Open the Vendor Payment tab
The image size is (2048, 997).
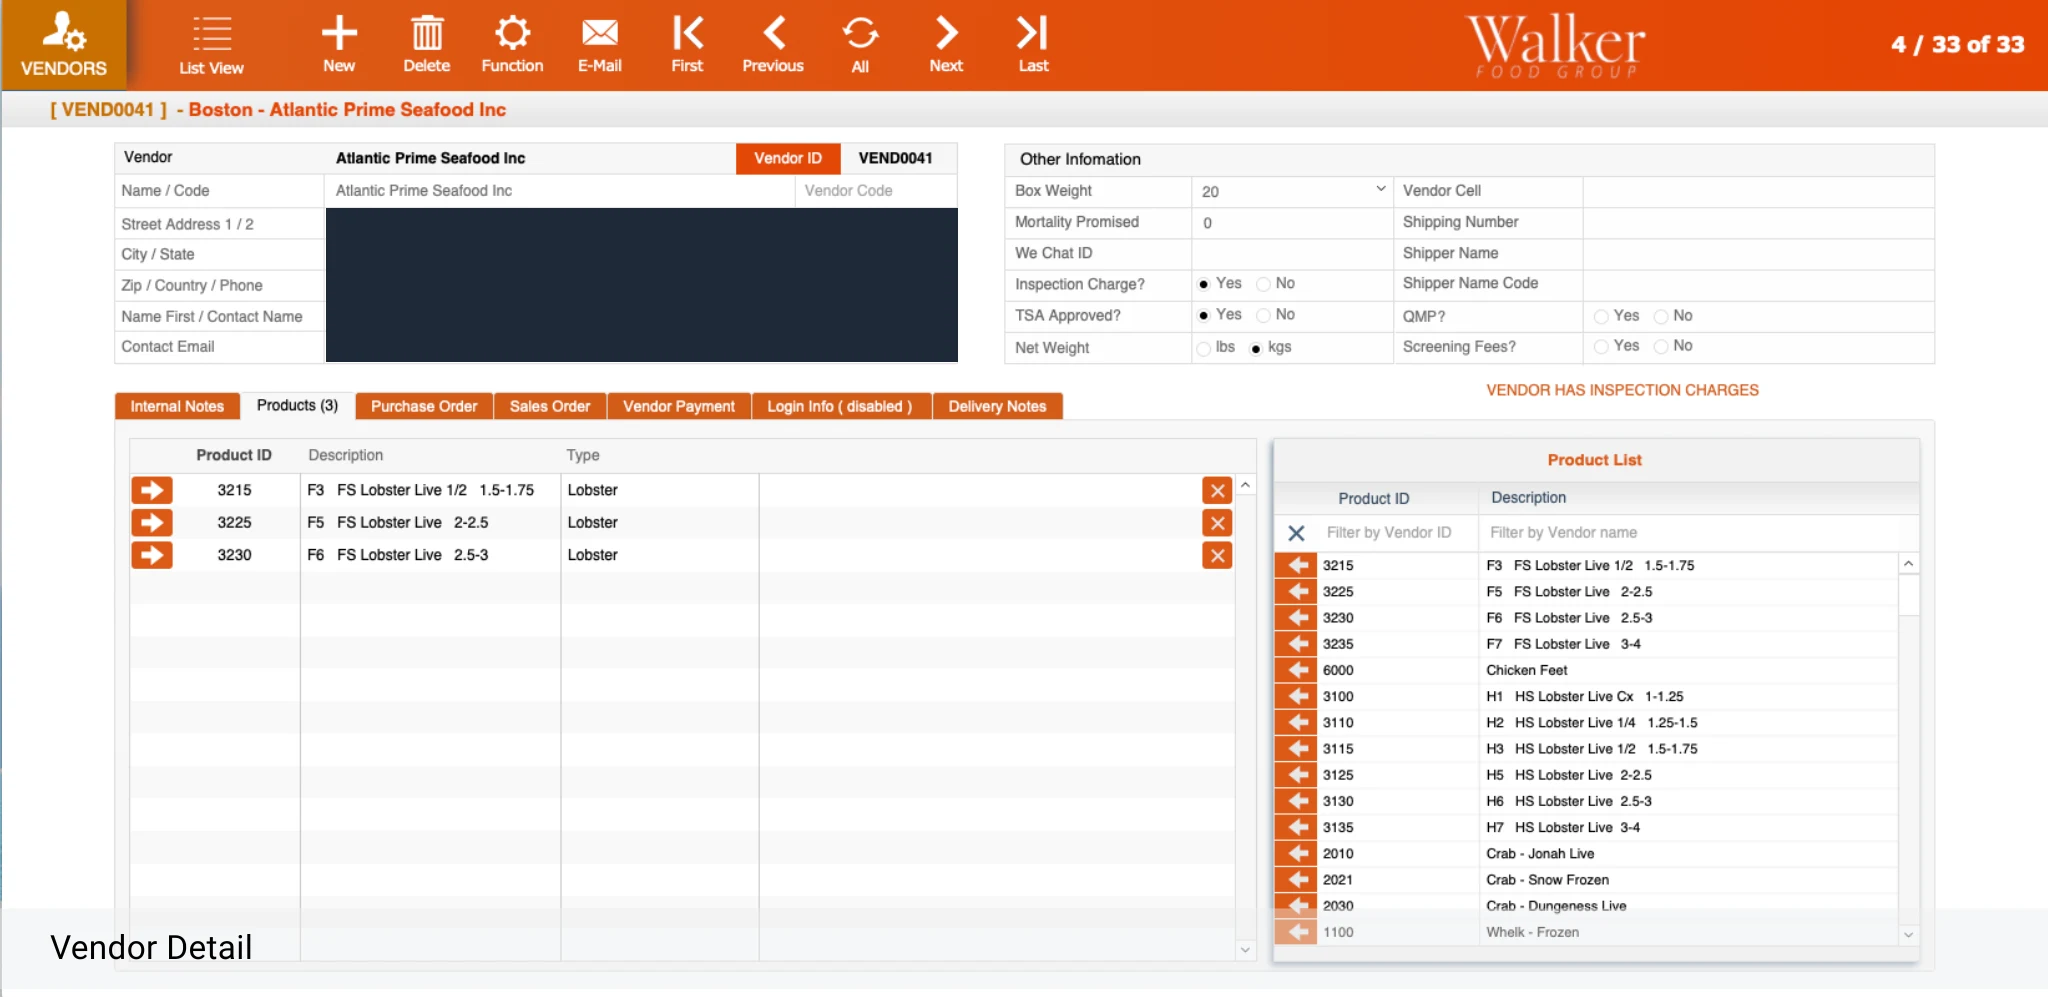679,406
